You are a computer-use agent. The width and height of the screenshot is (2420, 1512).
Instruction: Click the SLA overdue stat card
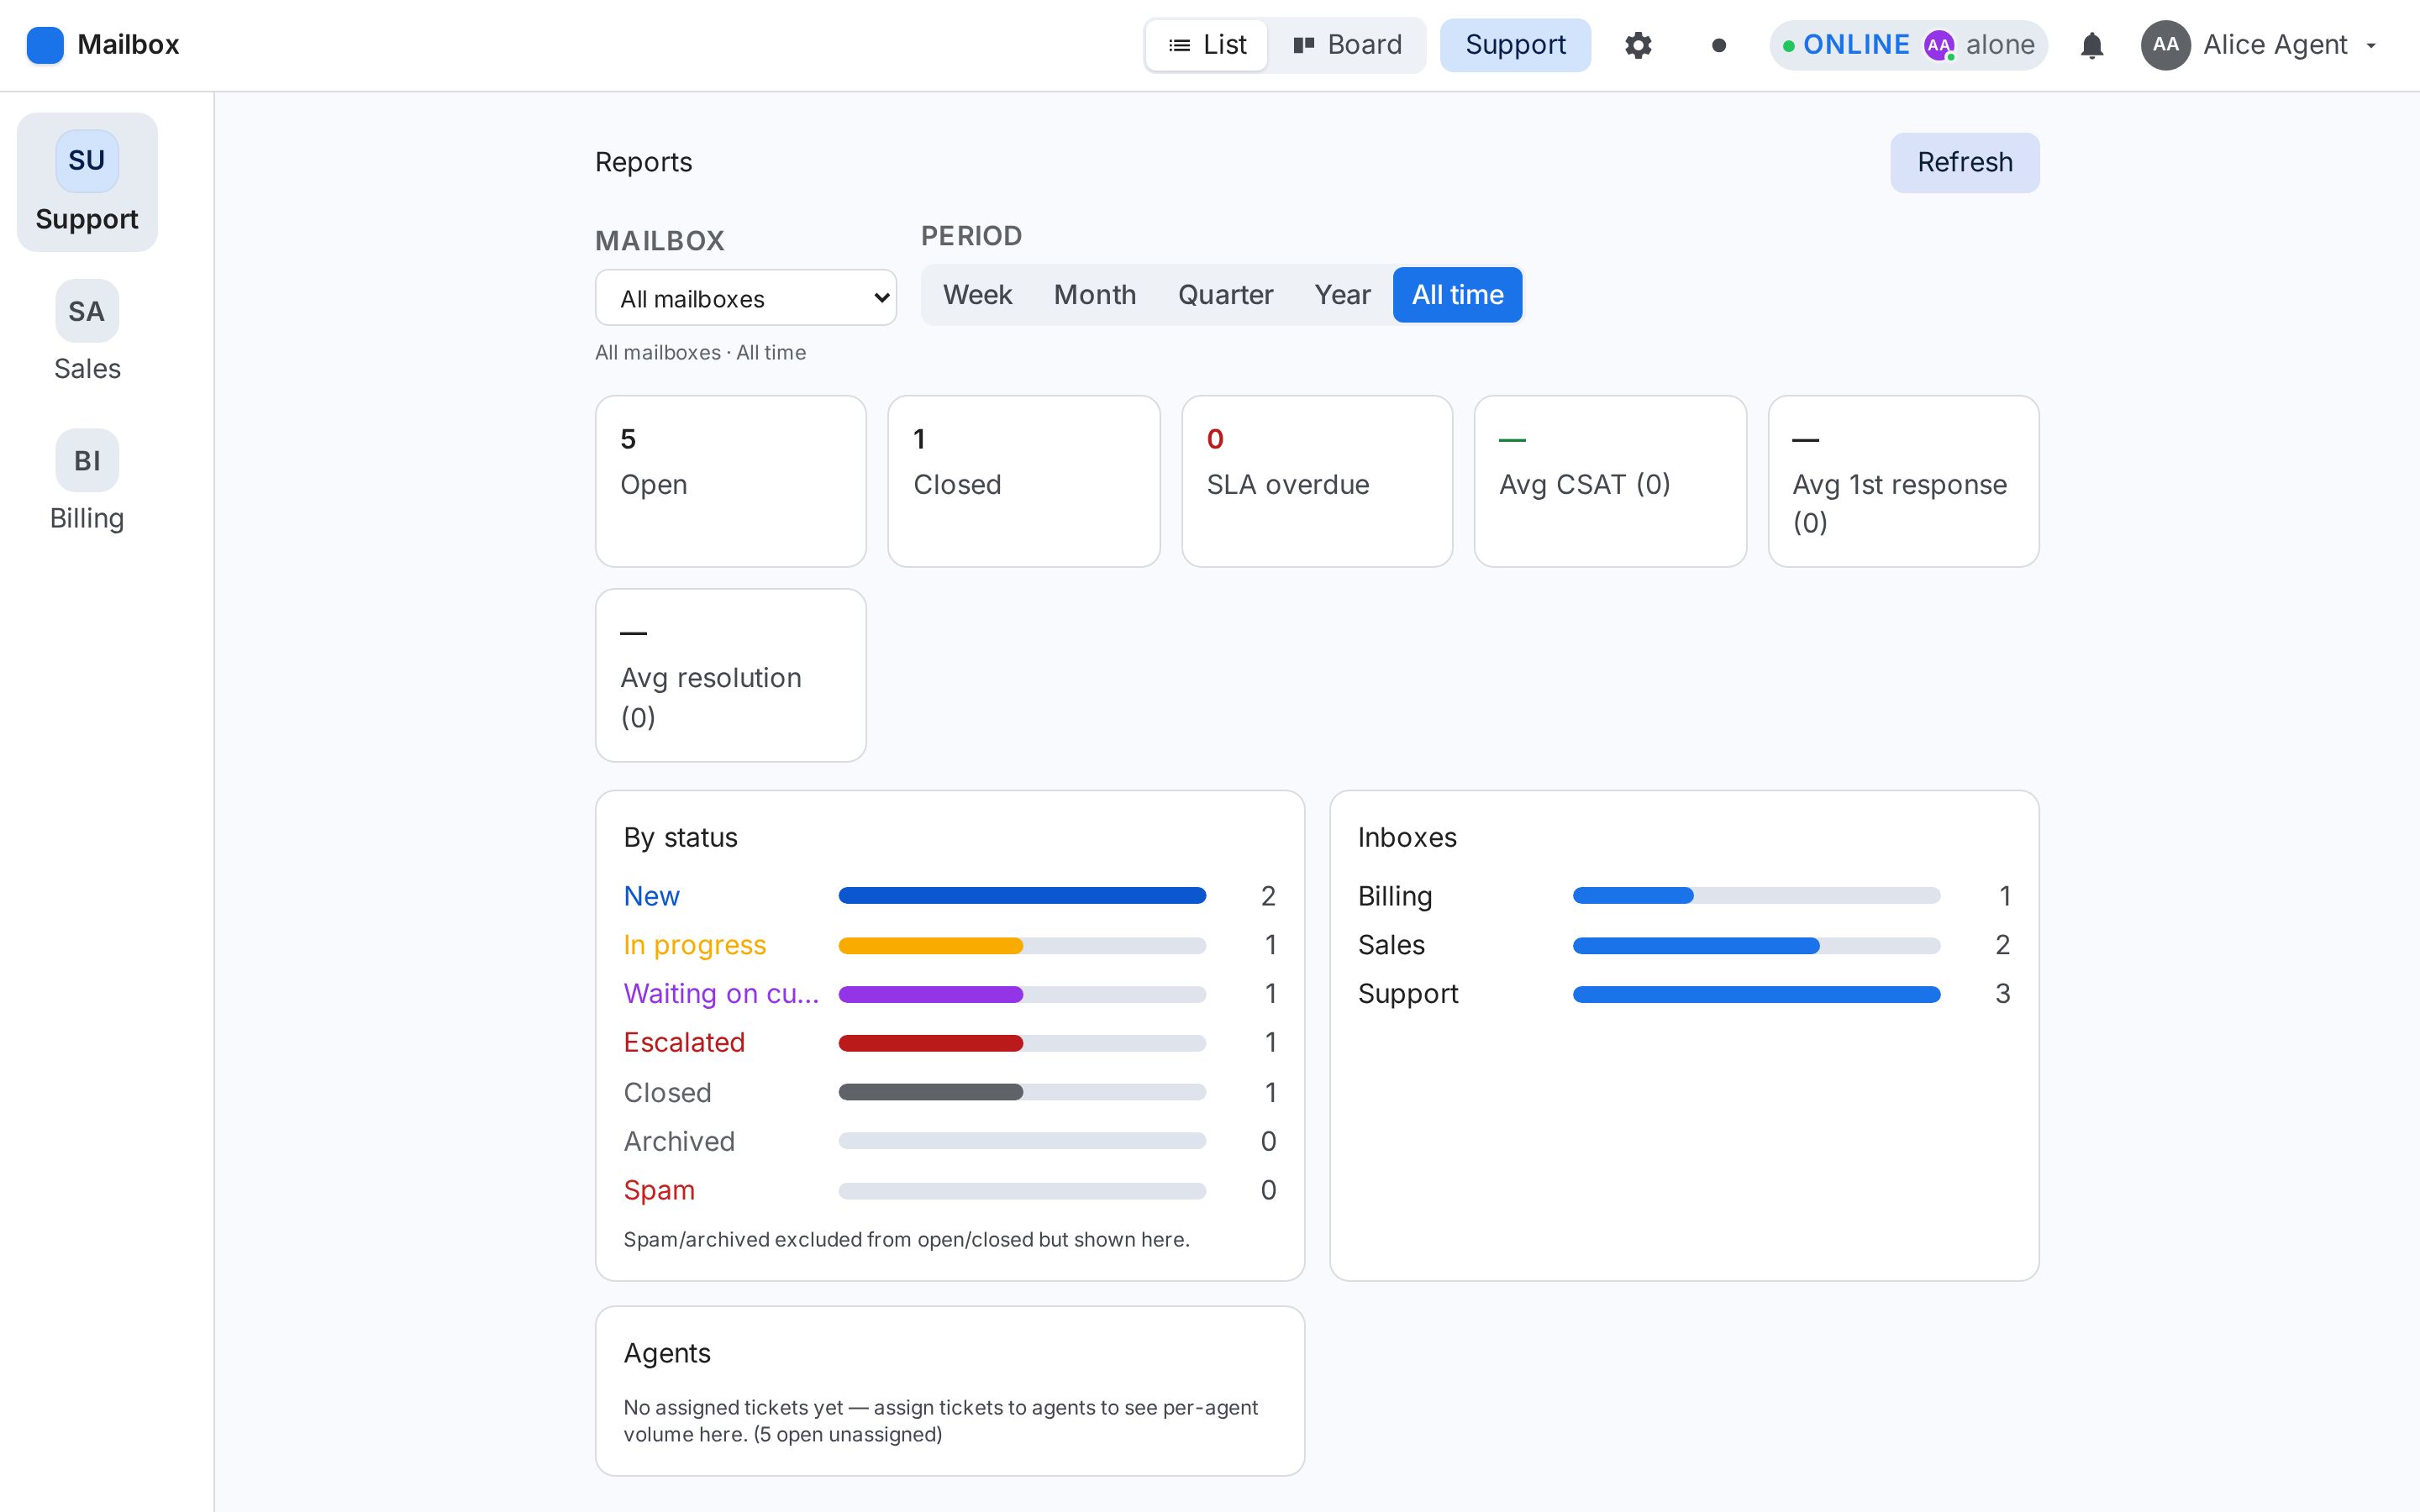[x=1317, y=481]
